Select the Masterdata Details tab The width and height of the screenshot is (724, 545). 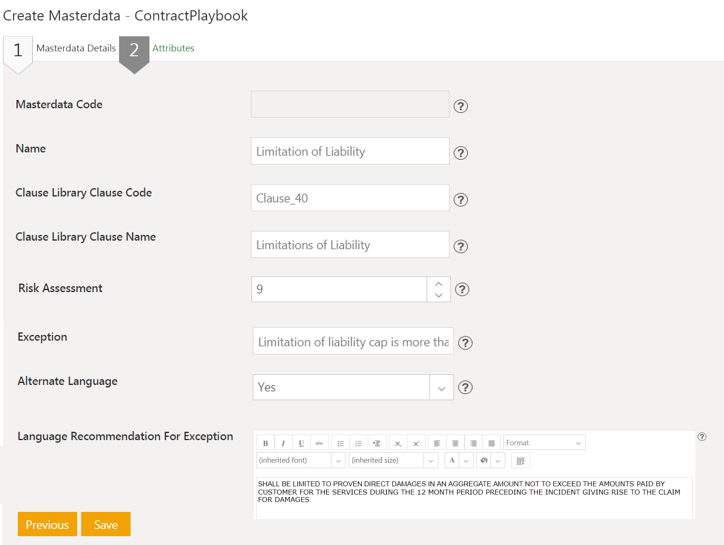point(76,48)
